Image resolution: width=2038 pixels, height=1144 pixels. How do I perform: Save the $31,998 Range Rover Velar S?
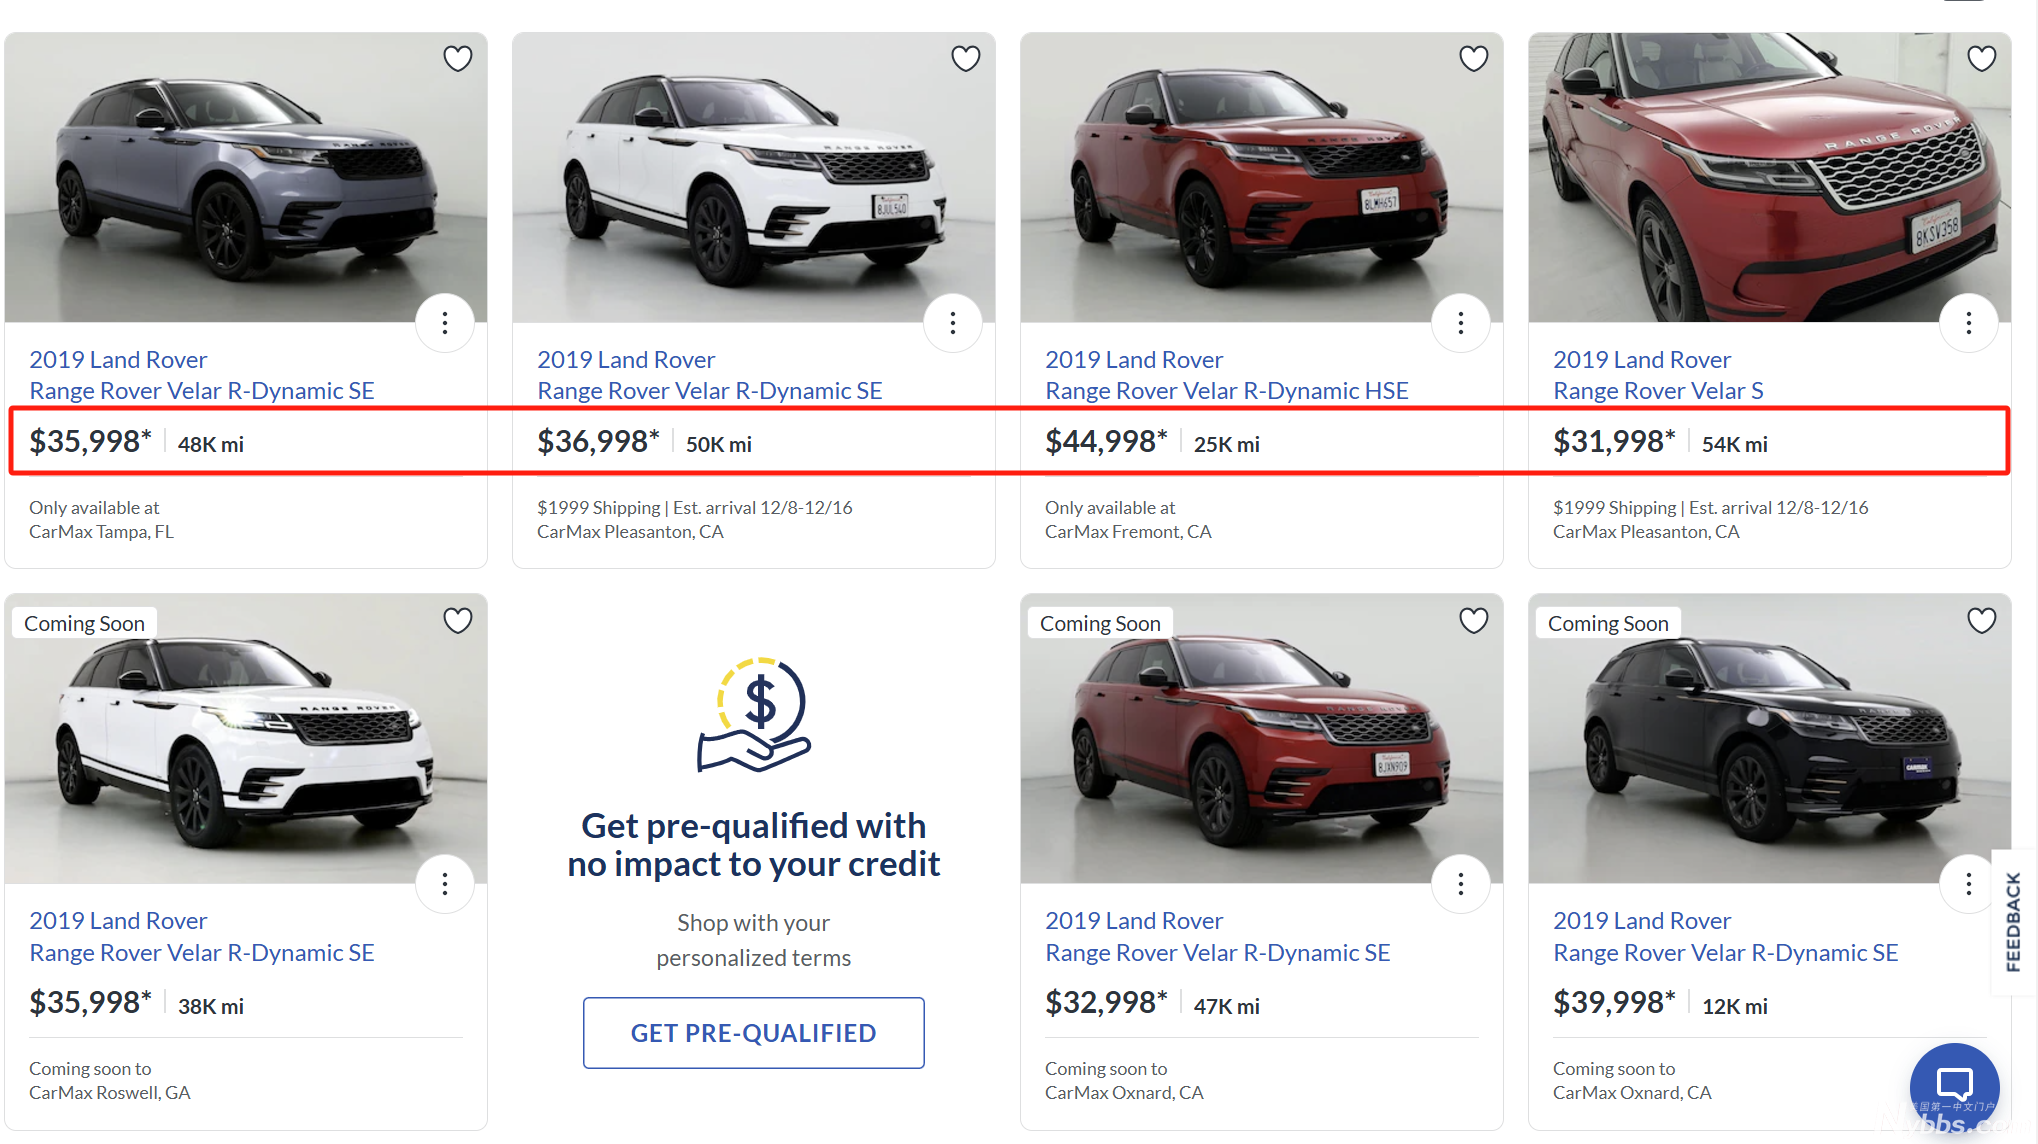point(1982,59)
